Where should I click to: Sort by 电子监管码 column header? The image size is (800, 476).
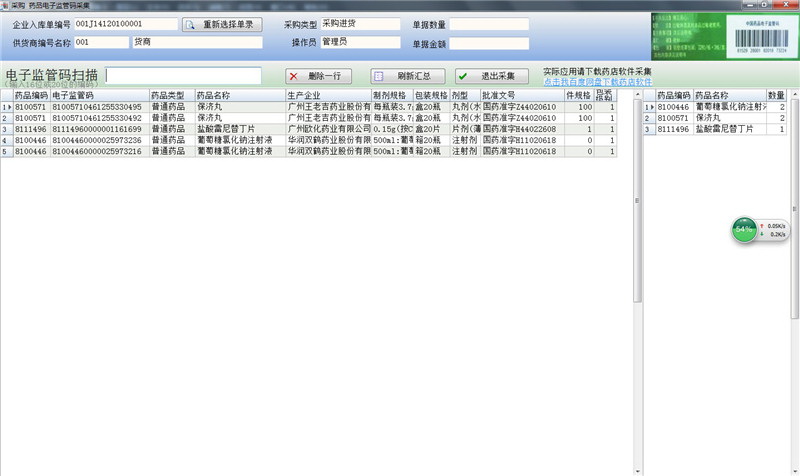(98, 95)
